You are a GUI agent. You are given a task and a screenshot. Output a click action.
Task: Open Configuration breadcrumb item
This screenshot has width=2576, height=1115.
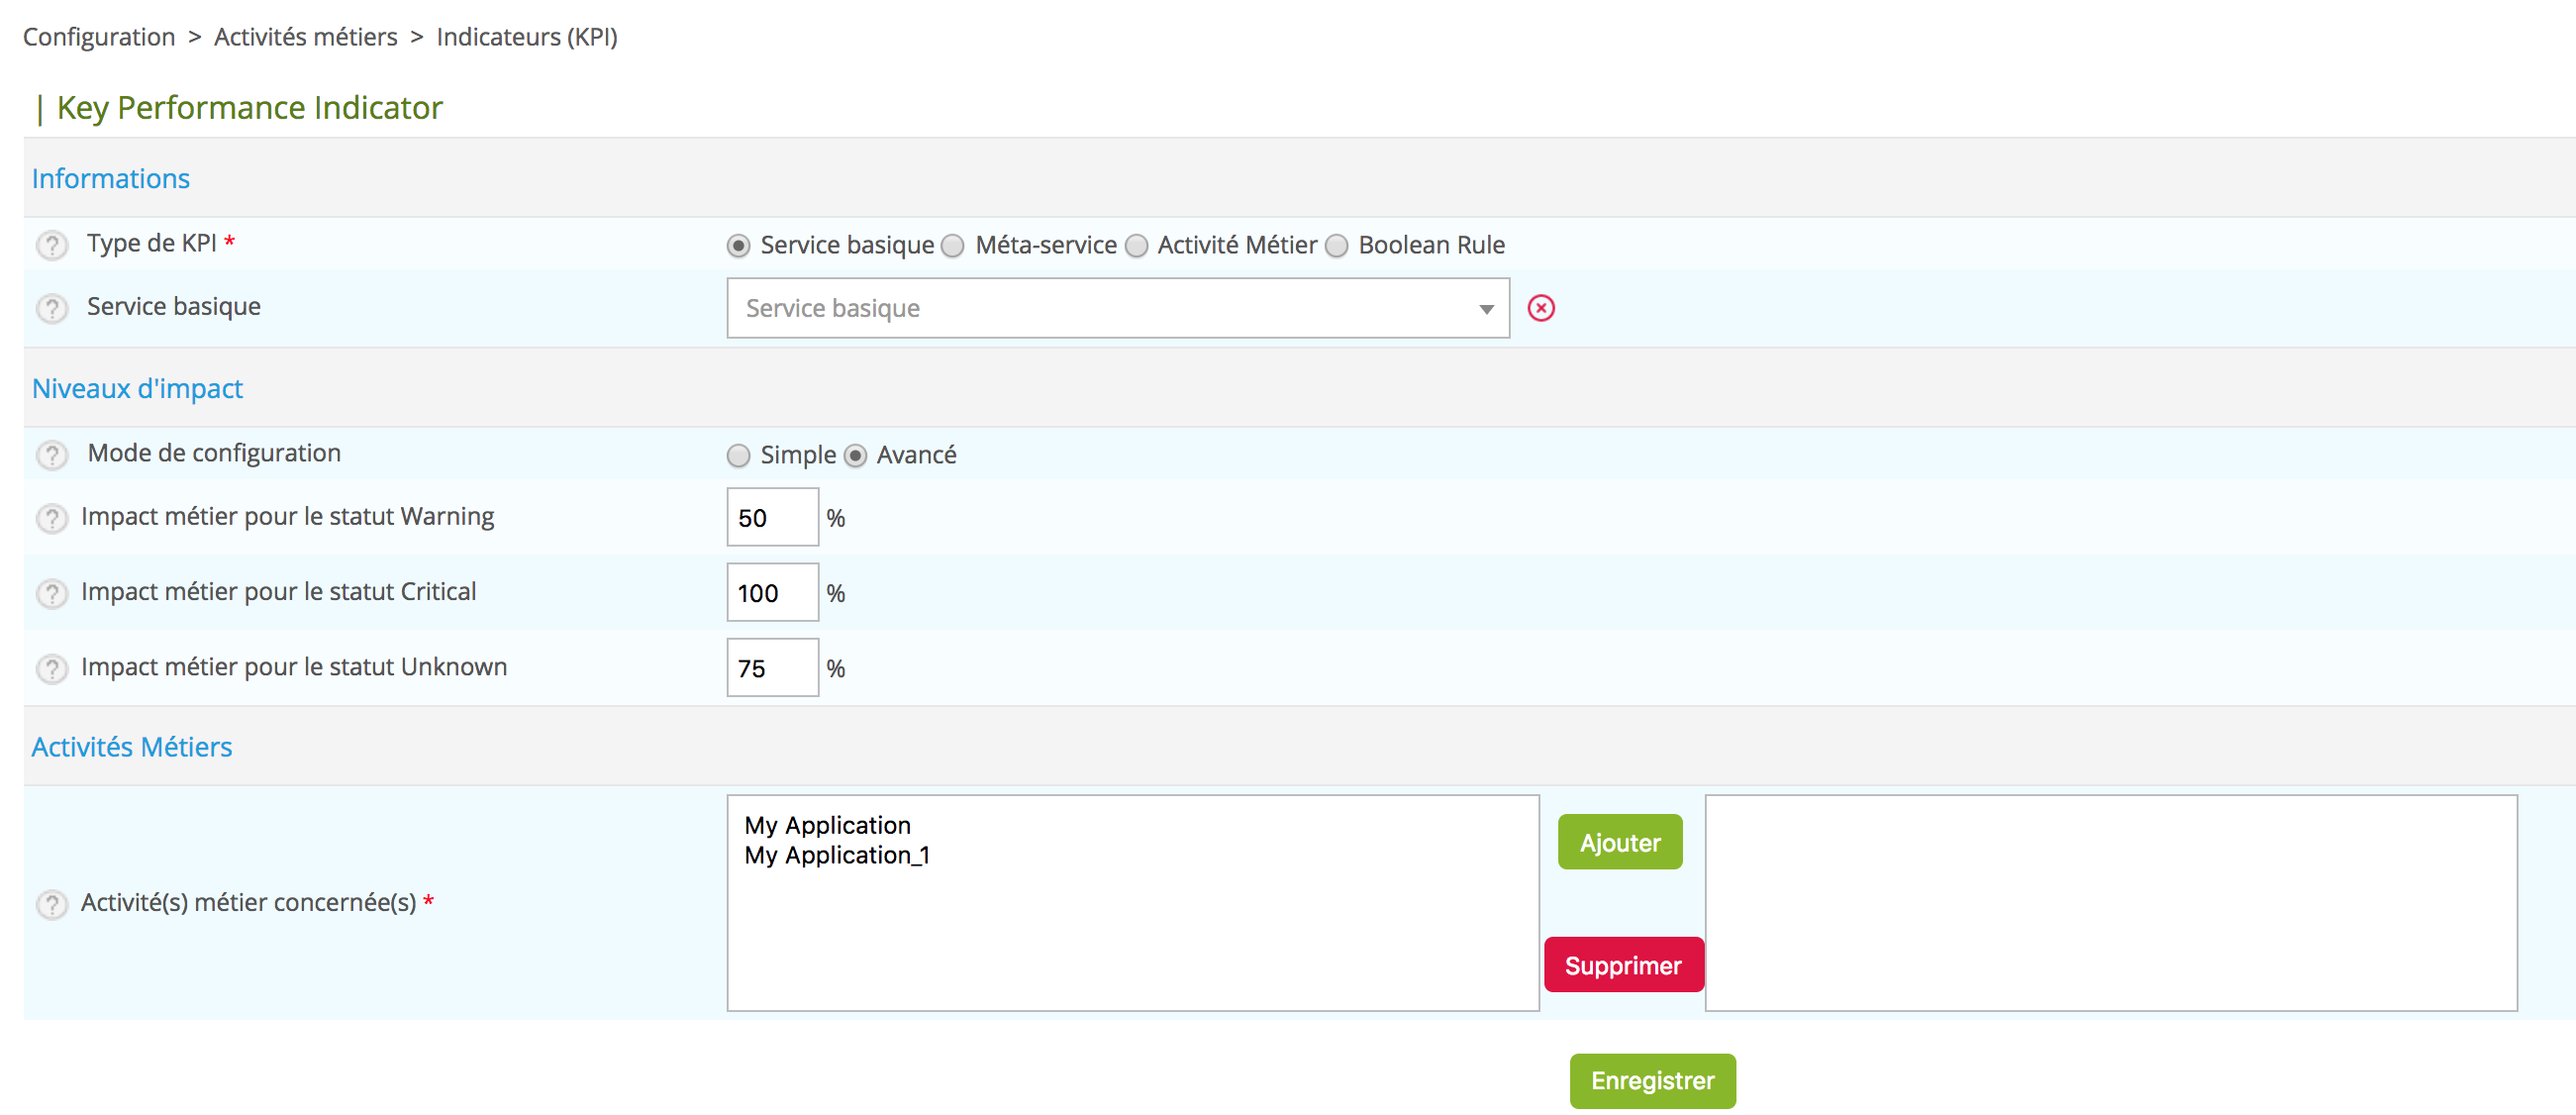pos(99,37)
